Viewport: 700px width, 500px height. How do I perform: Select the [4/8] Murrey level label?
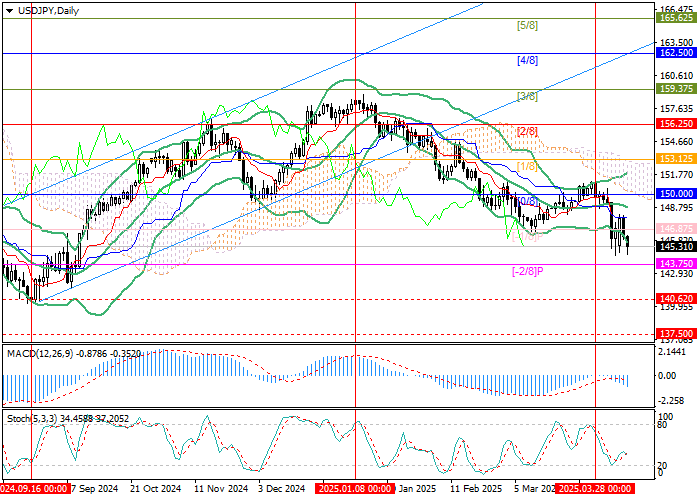coord(527,61)
